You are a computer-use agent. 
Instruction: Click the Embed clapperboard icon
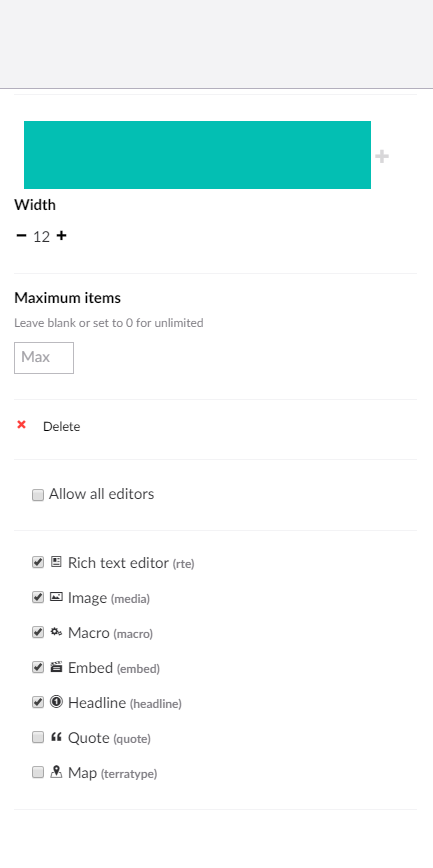pos(56,666)
